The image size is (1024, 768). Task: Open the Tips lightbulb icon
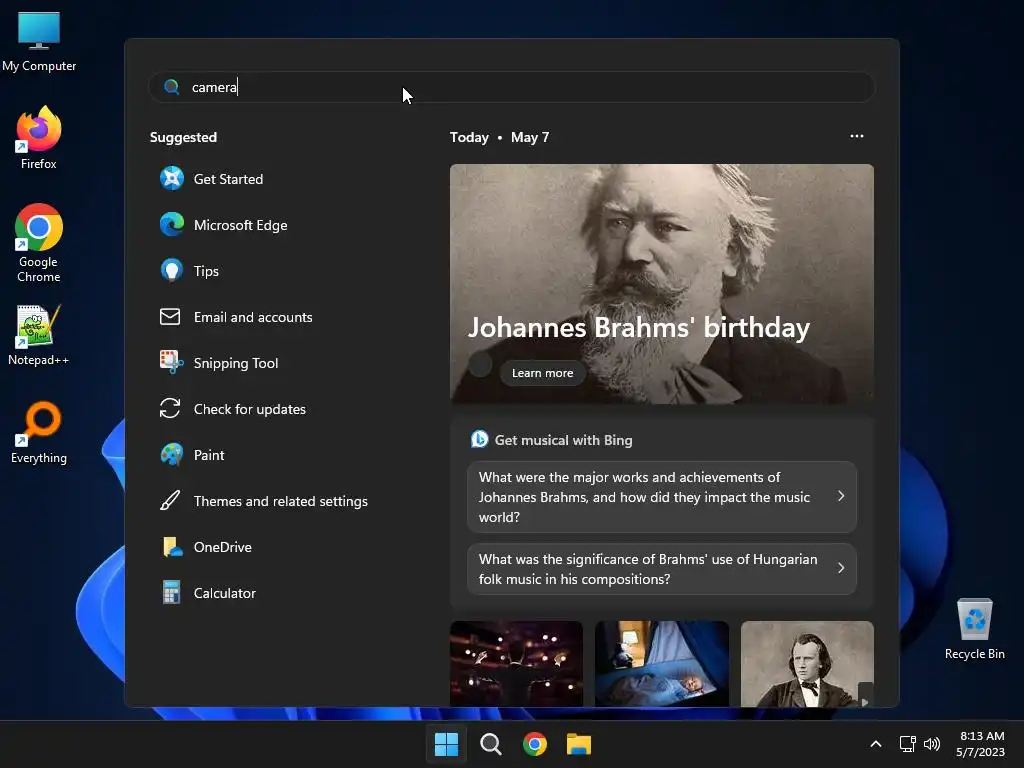tap(172, 270)
